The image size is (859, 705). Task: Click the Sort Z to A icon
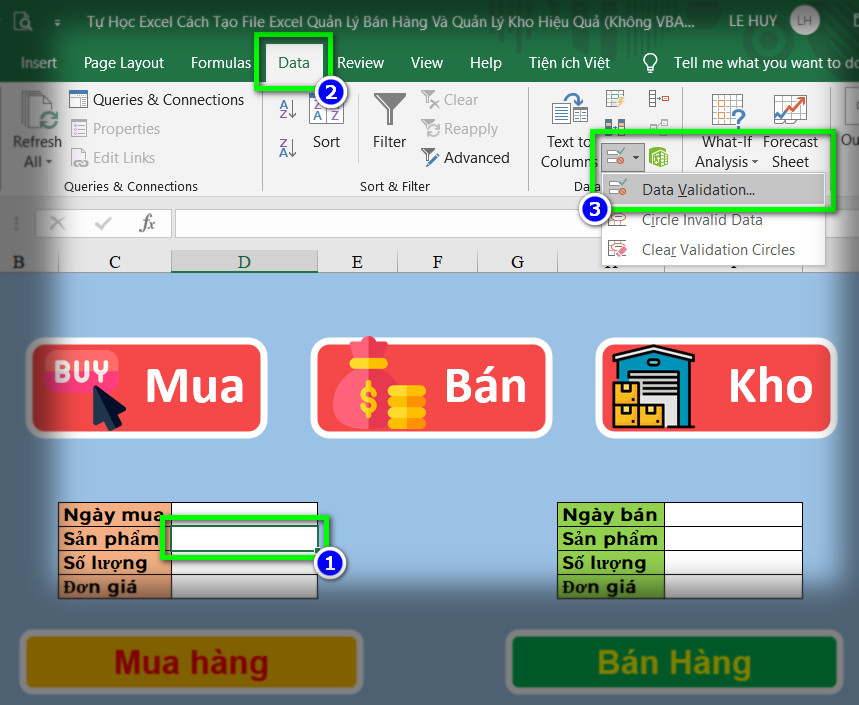point(288,148)
